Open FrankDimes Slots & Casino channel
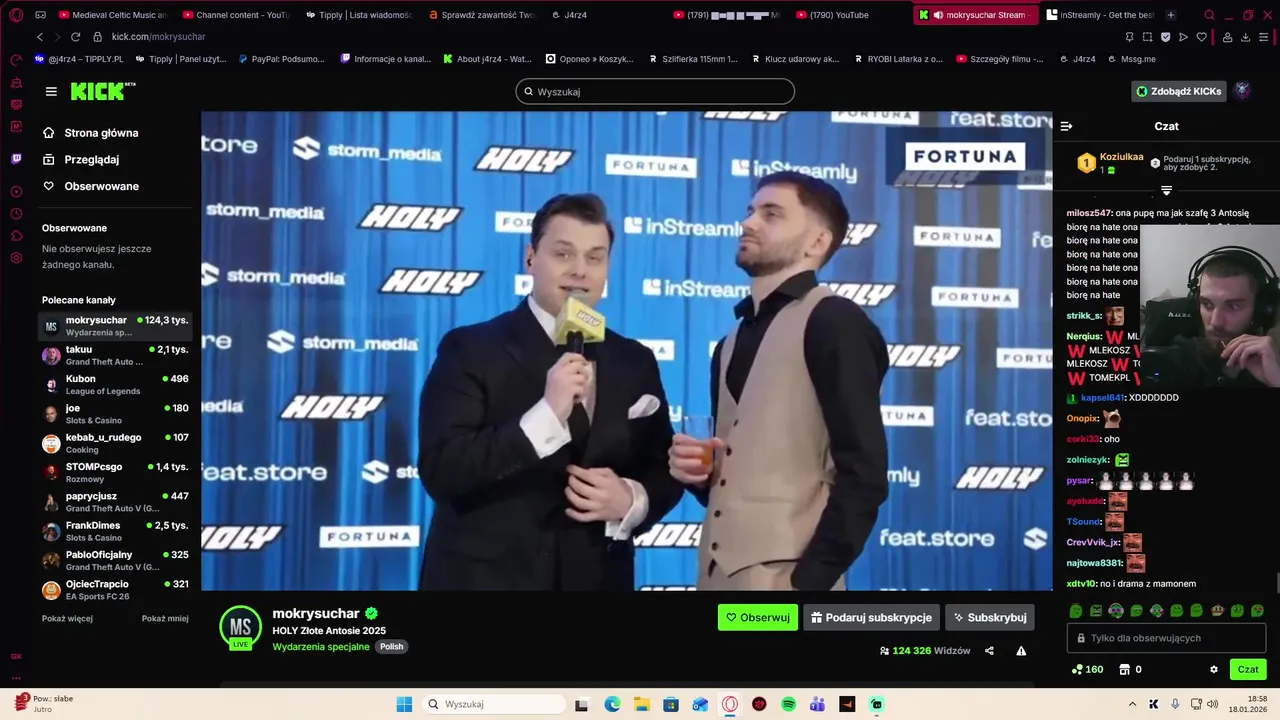 click(115, 531)
